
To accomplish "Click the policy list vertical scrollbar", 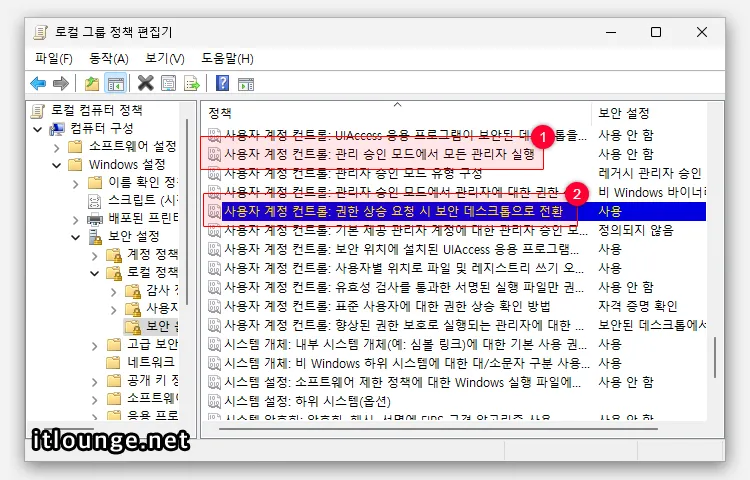I will (x=715, y=358).
